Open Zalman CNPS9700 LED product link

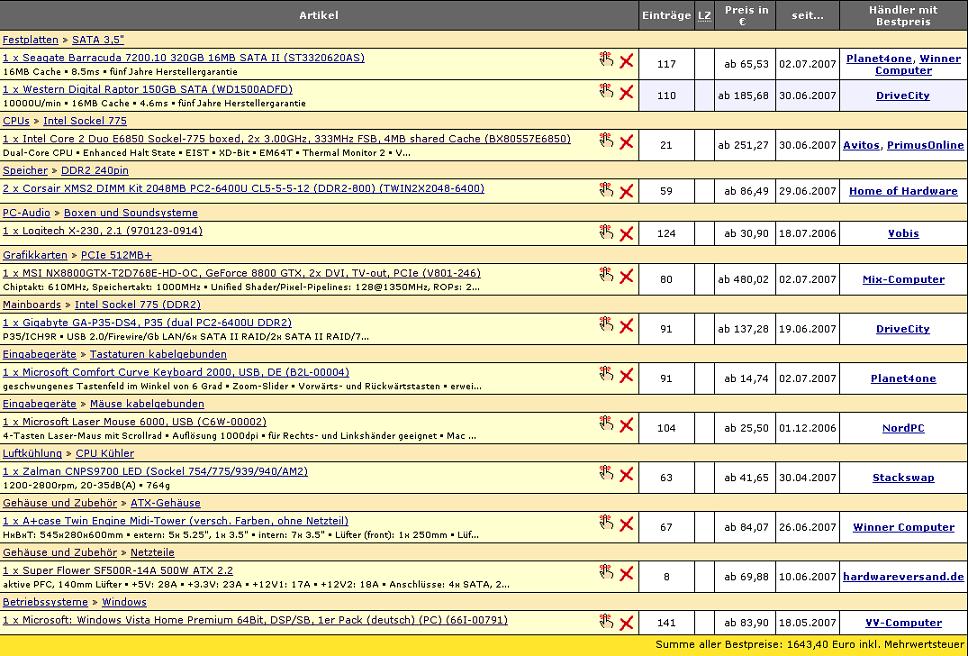(x=155, y=471)
